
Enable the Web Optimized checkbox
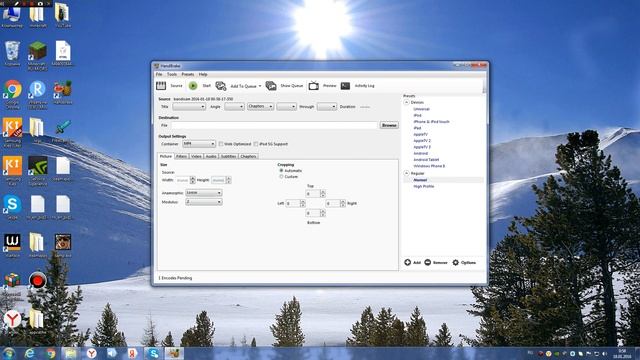pos(221,144)
